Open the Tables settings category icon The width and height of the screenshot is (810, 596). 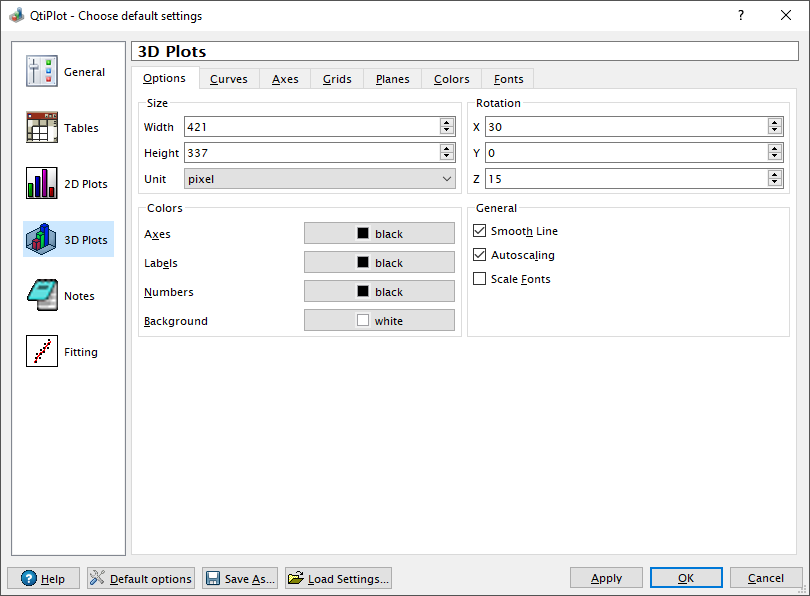[x=42, y=128]
